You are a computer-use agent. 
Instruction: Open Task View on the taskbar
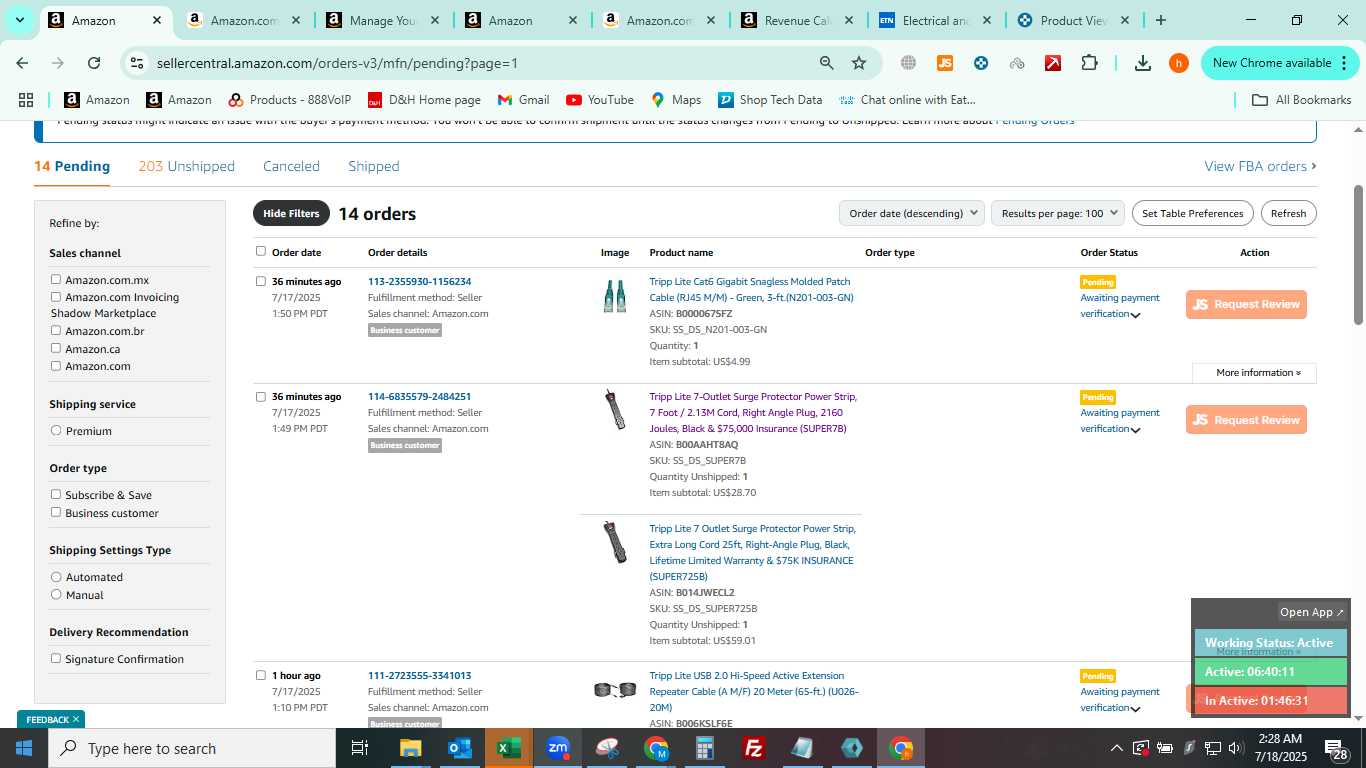pos(361,748)
